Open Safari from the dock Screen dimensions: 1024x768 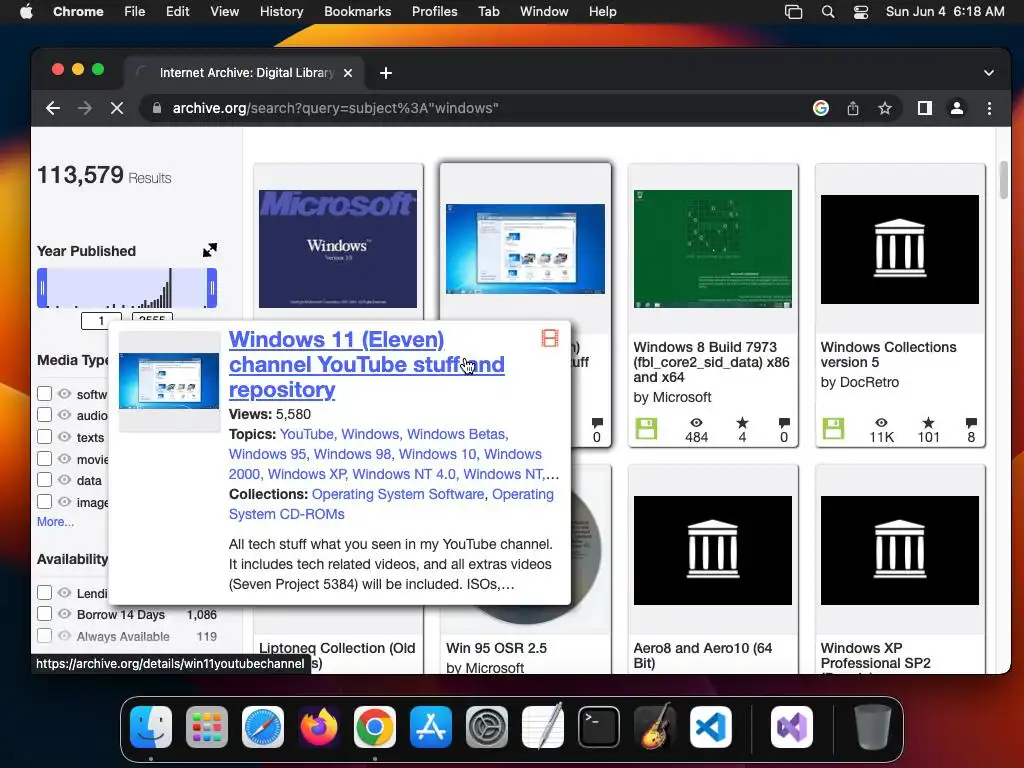click(263, 727)
